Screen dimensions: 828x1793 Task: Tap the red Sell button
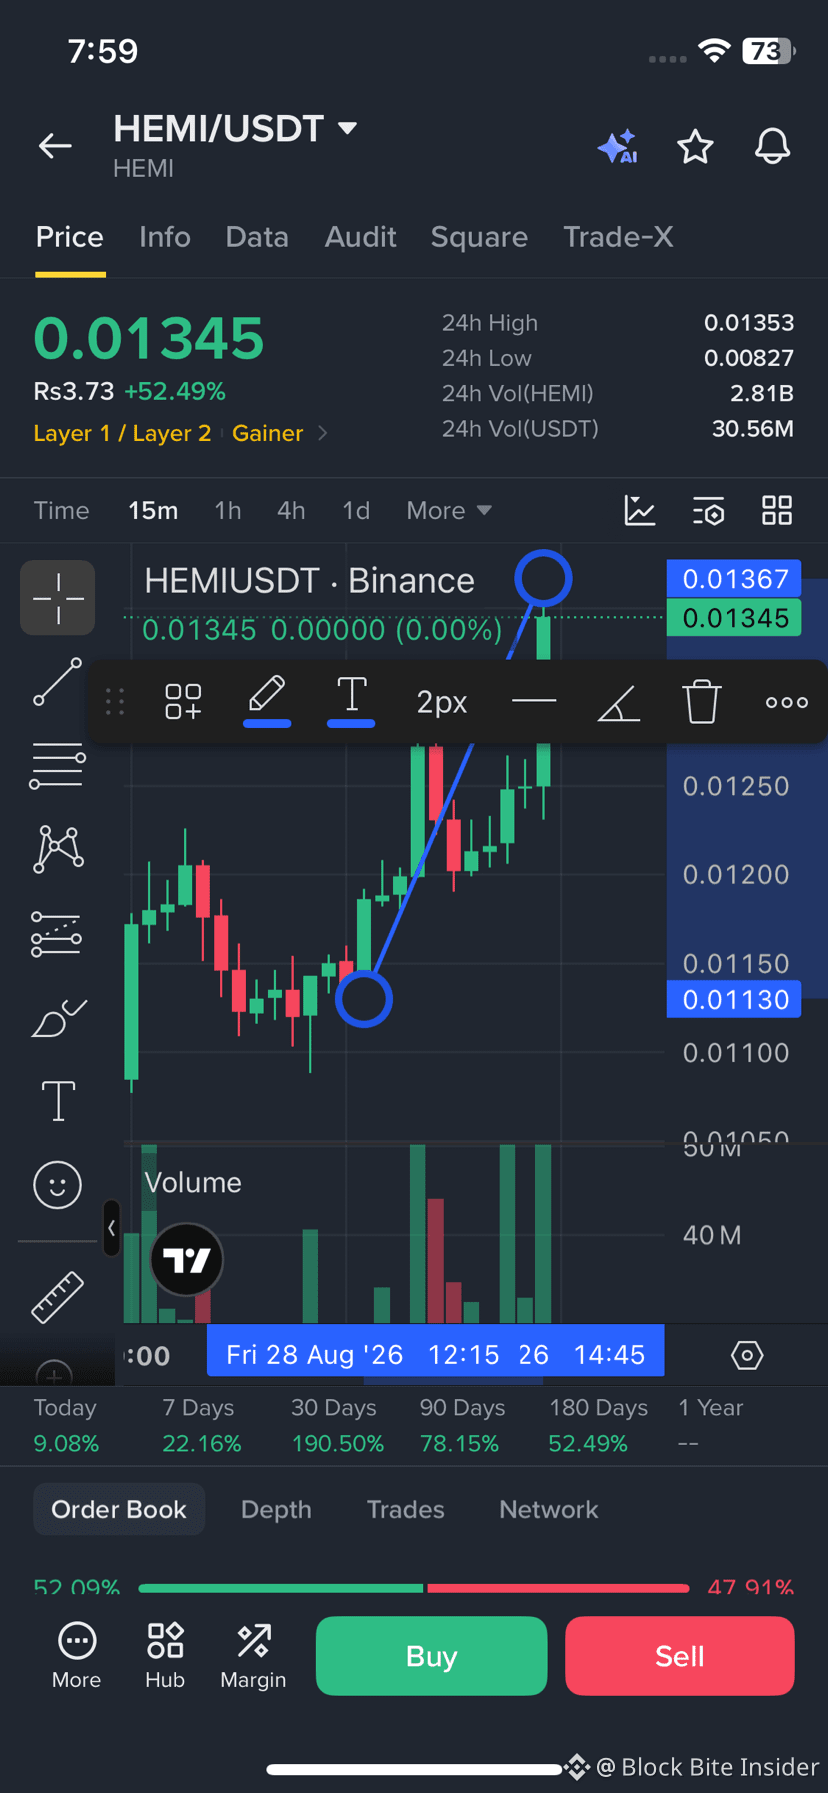pos(680,1656)
